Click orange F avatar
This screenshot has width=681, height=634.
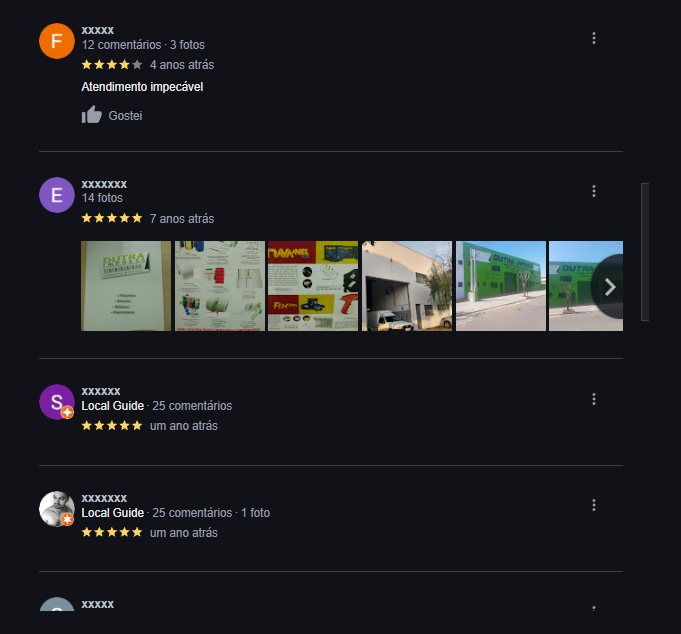pos(57,41)
